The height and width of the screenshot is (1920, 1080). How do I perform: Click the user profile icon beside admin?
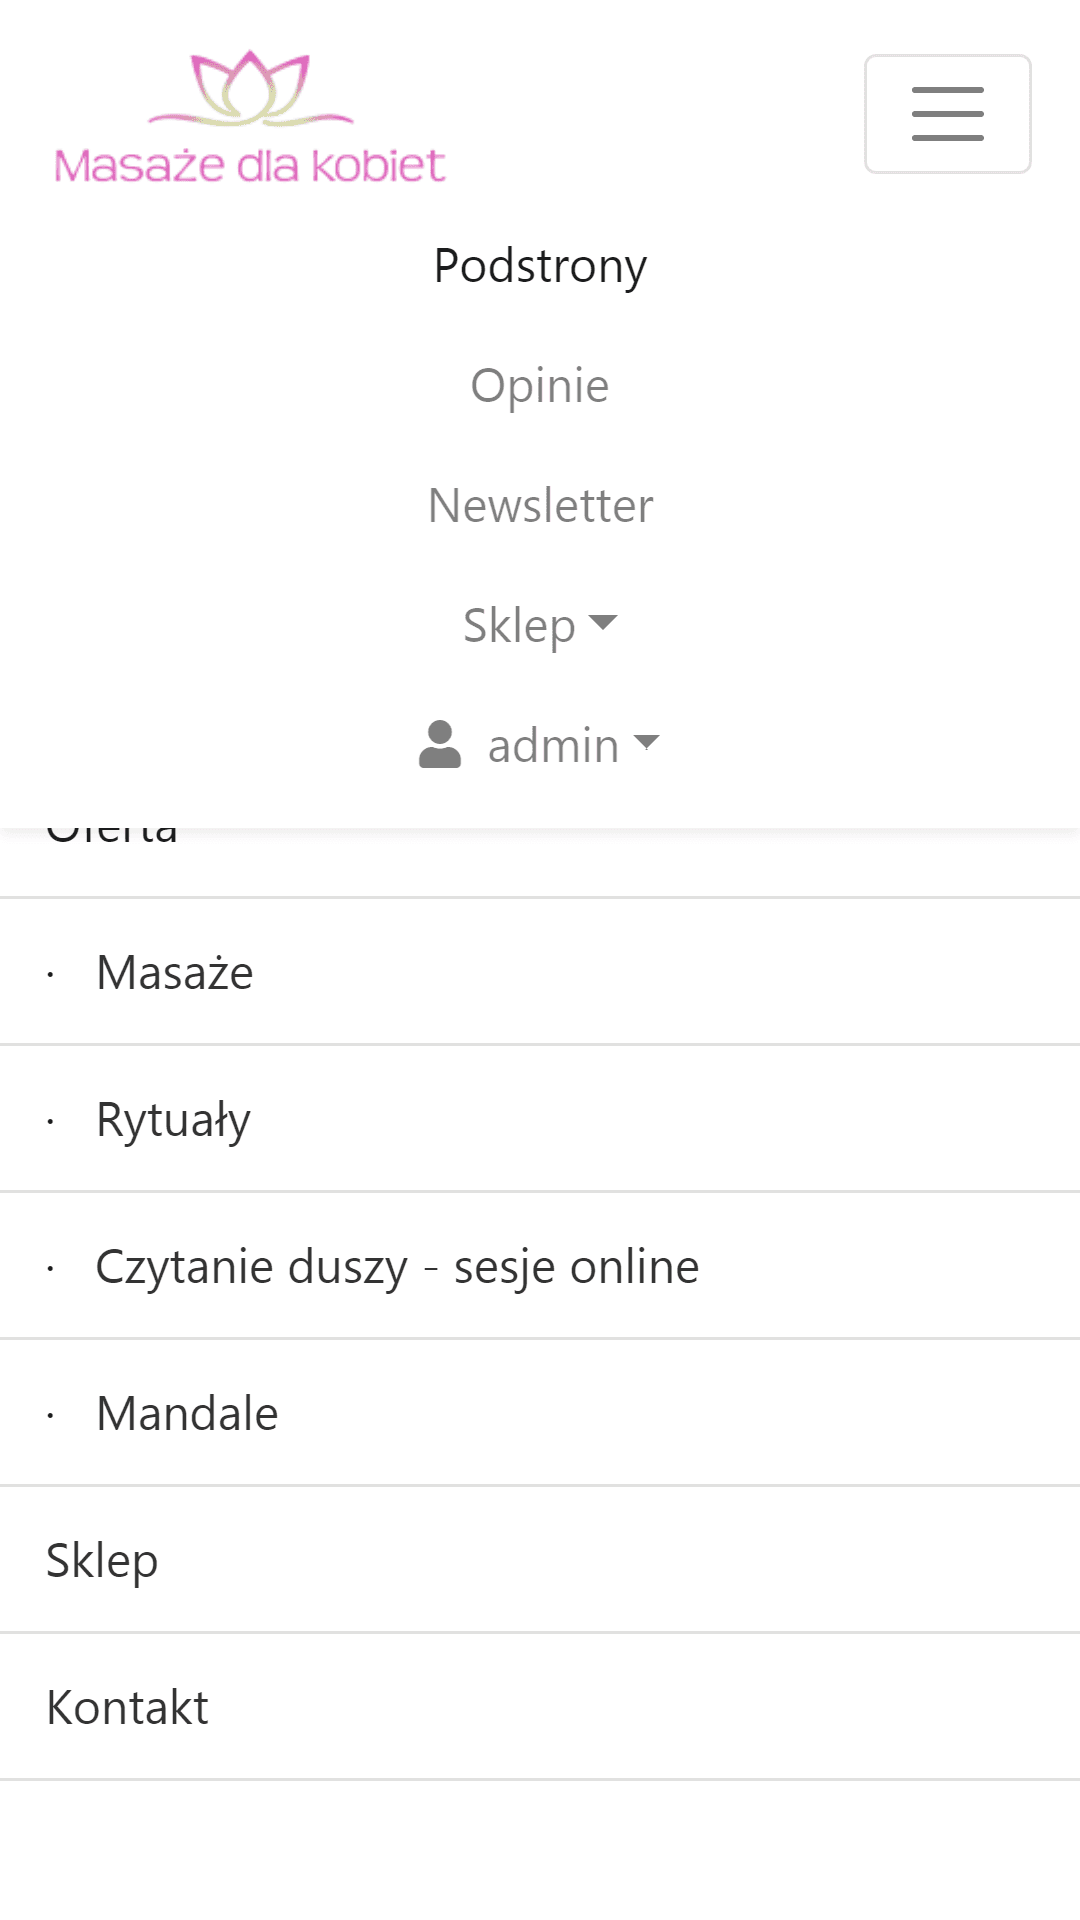[x=443, y=744]
